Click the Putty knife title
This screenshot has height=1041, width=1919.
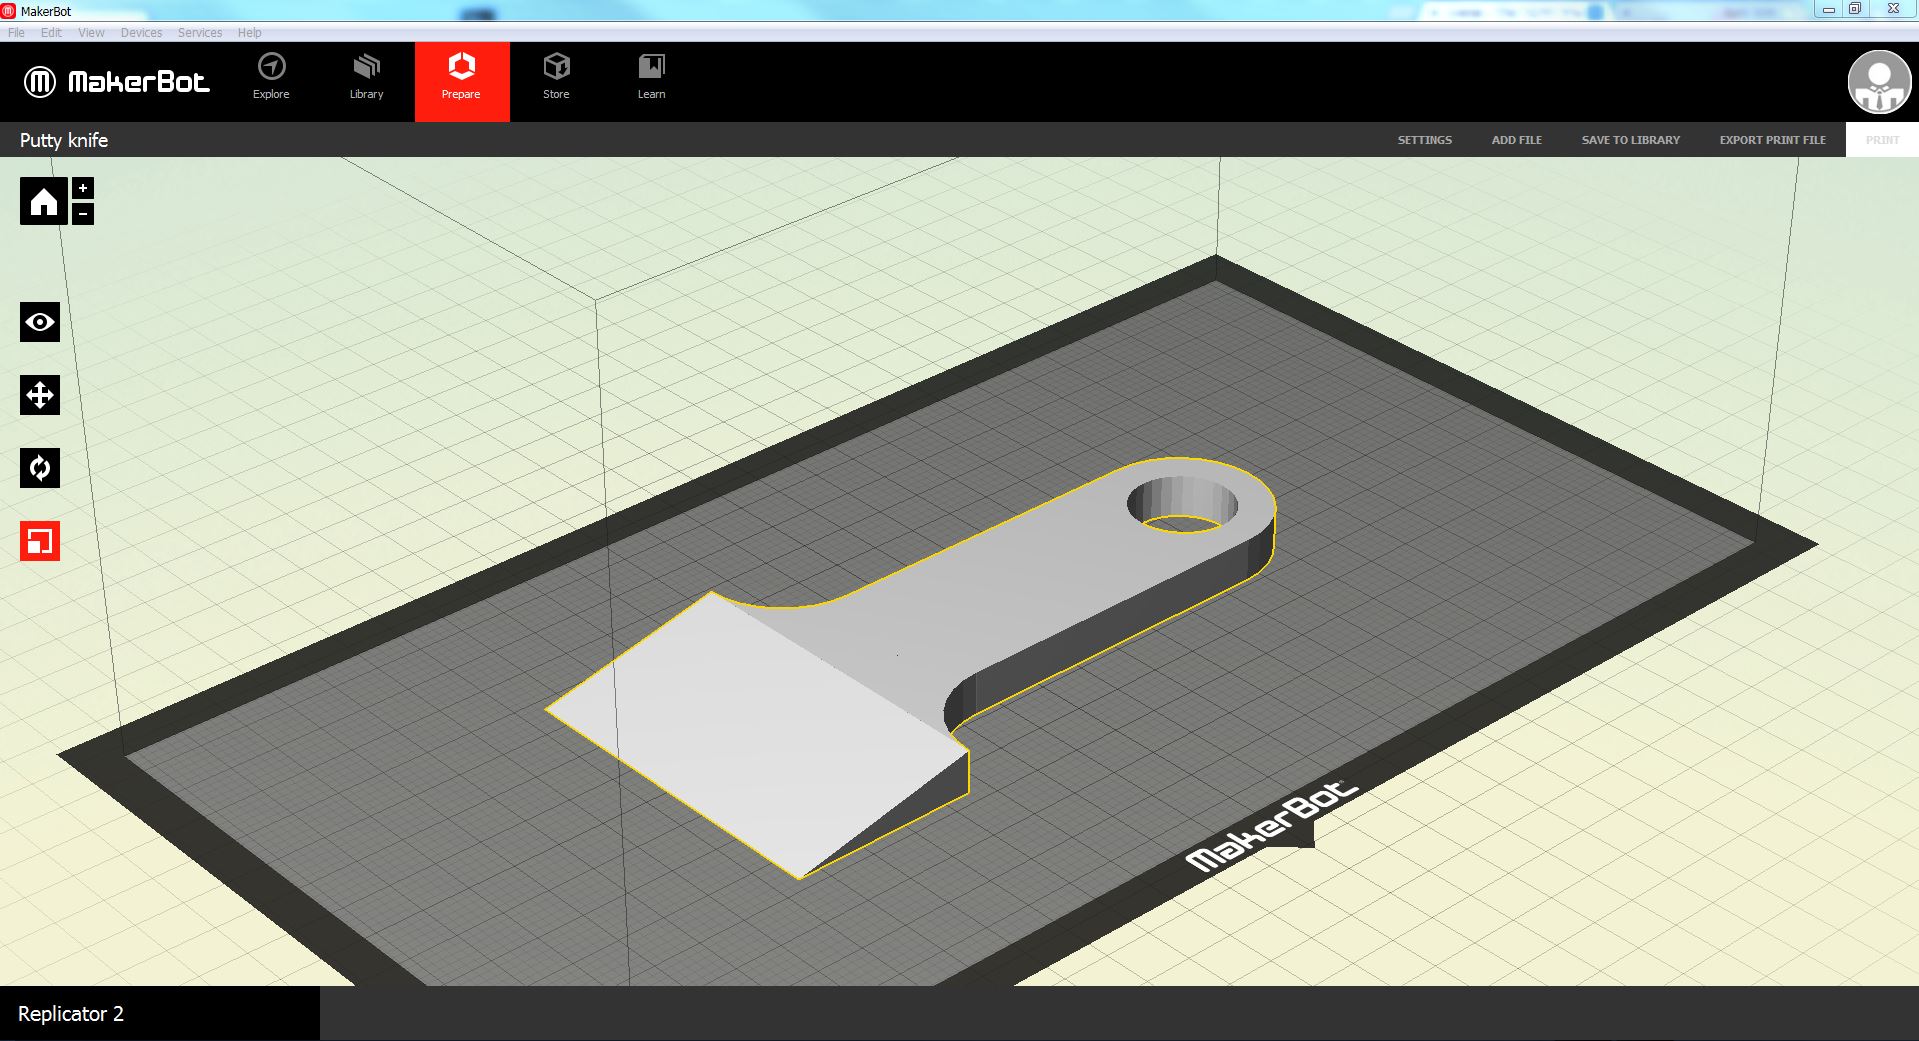click(64, 140)
